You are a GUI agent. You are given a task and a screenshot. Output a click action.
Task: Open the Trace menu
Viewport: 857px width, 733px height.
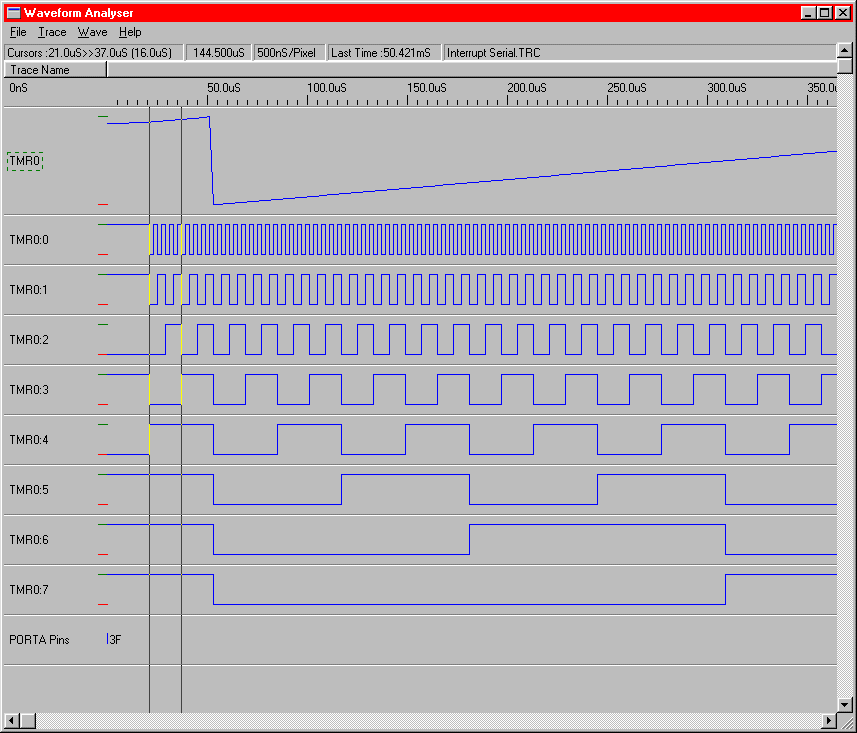pos(52,32)
